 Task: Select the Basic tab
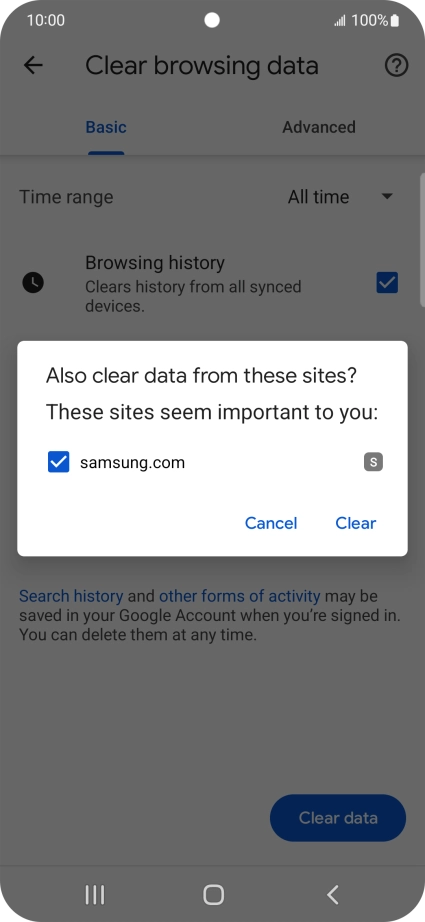pos(106,127)
